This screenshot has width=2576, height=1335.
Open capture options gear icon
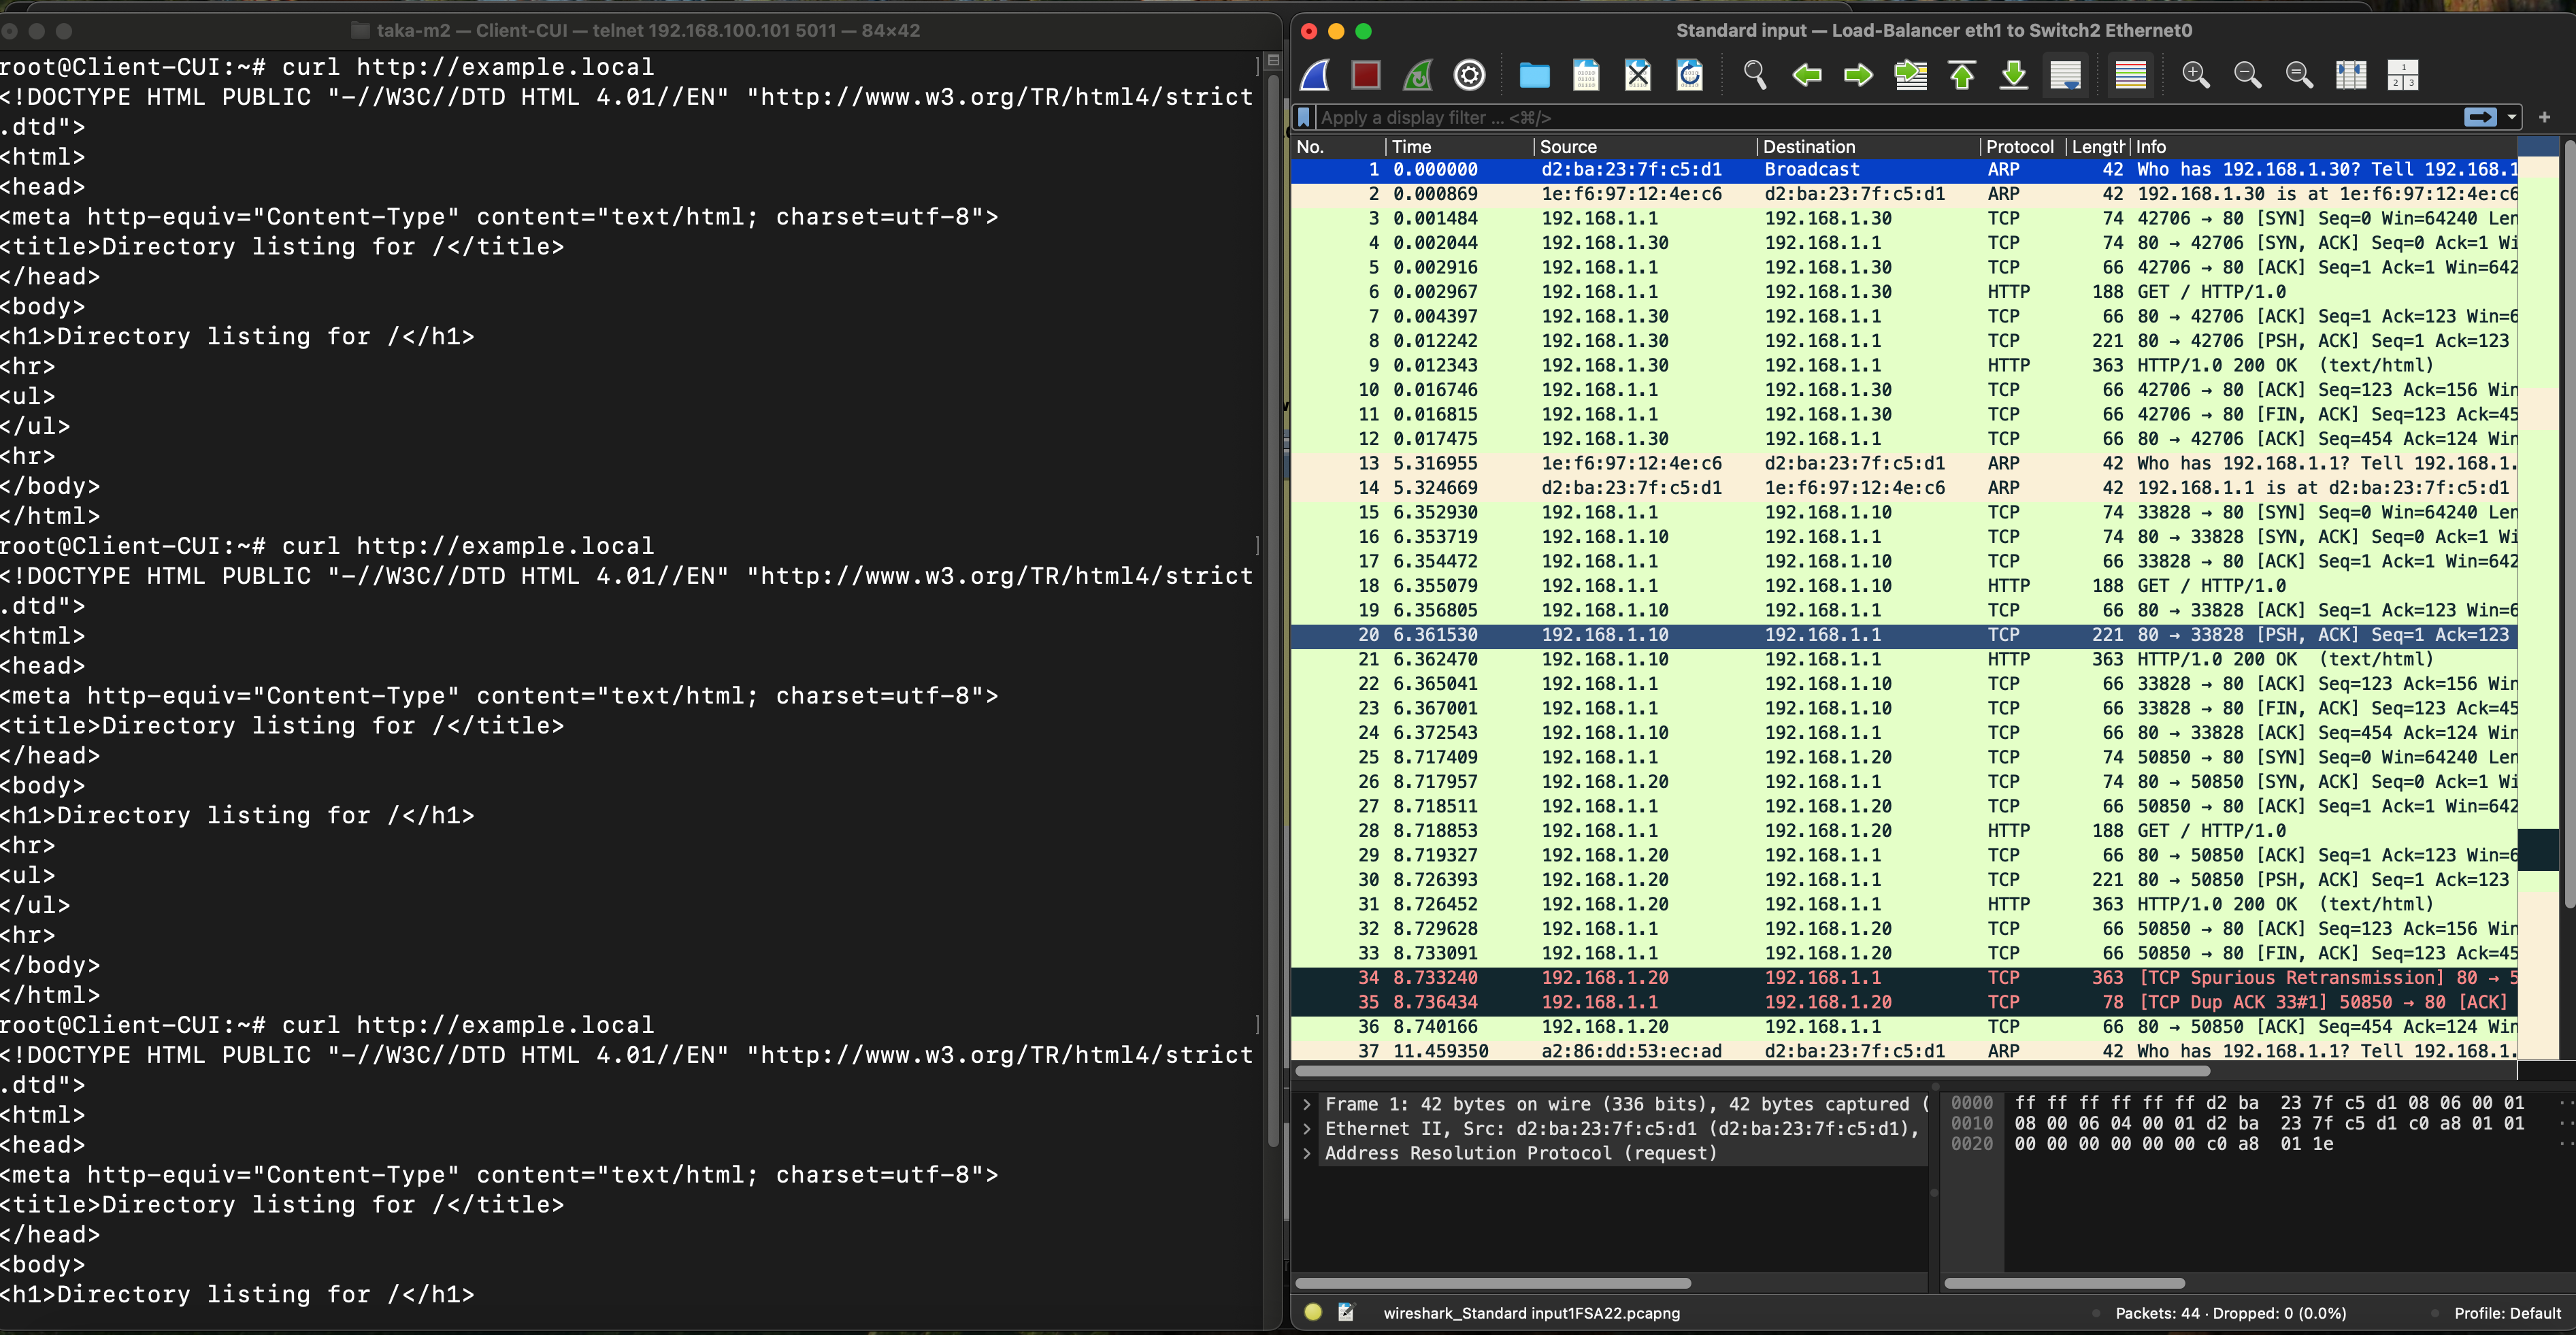(x=1469, y=75)
